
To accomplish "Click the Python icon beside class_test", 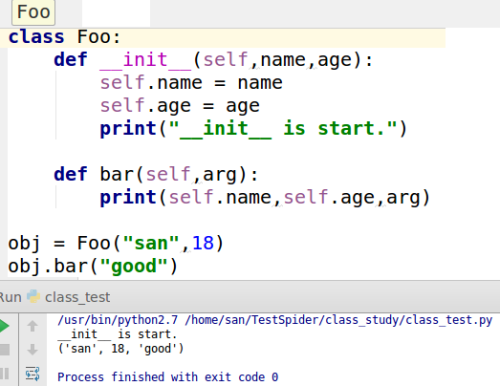I will pyautogui.click(x=33, y=296).
